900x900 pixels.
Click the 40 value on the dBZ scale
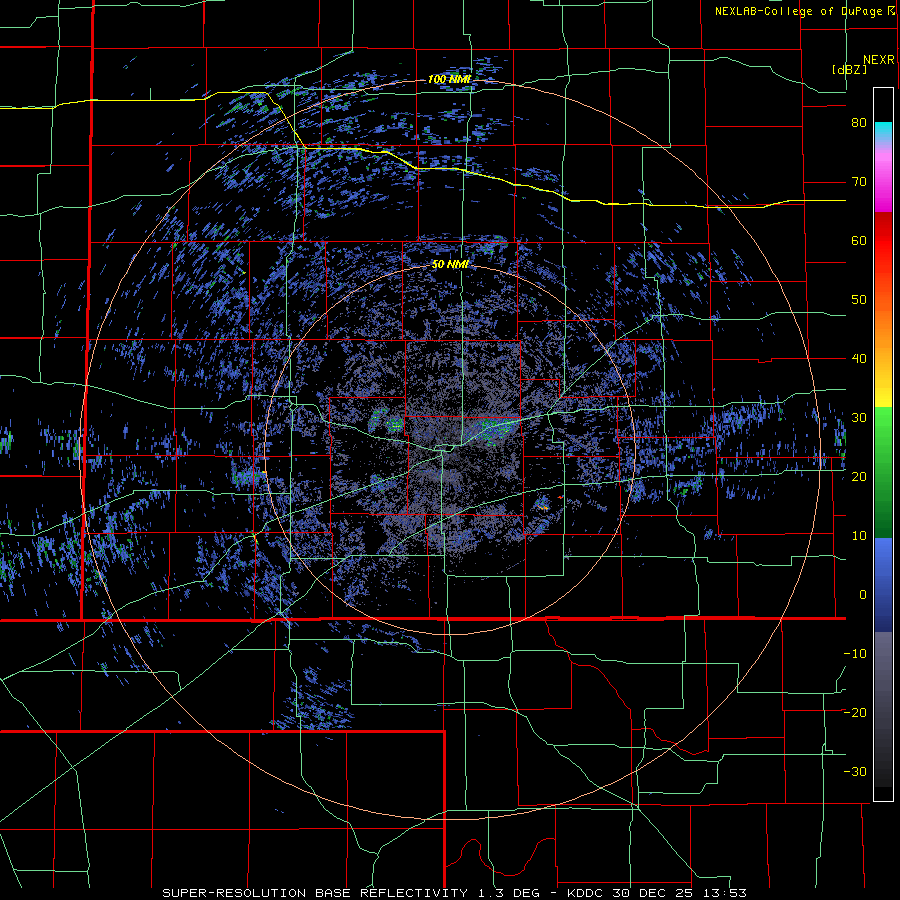tap(859, 358)
